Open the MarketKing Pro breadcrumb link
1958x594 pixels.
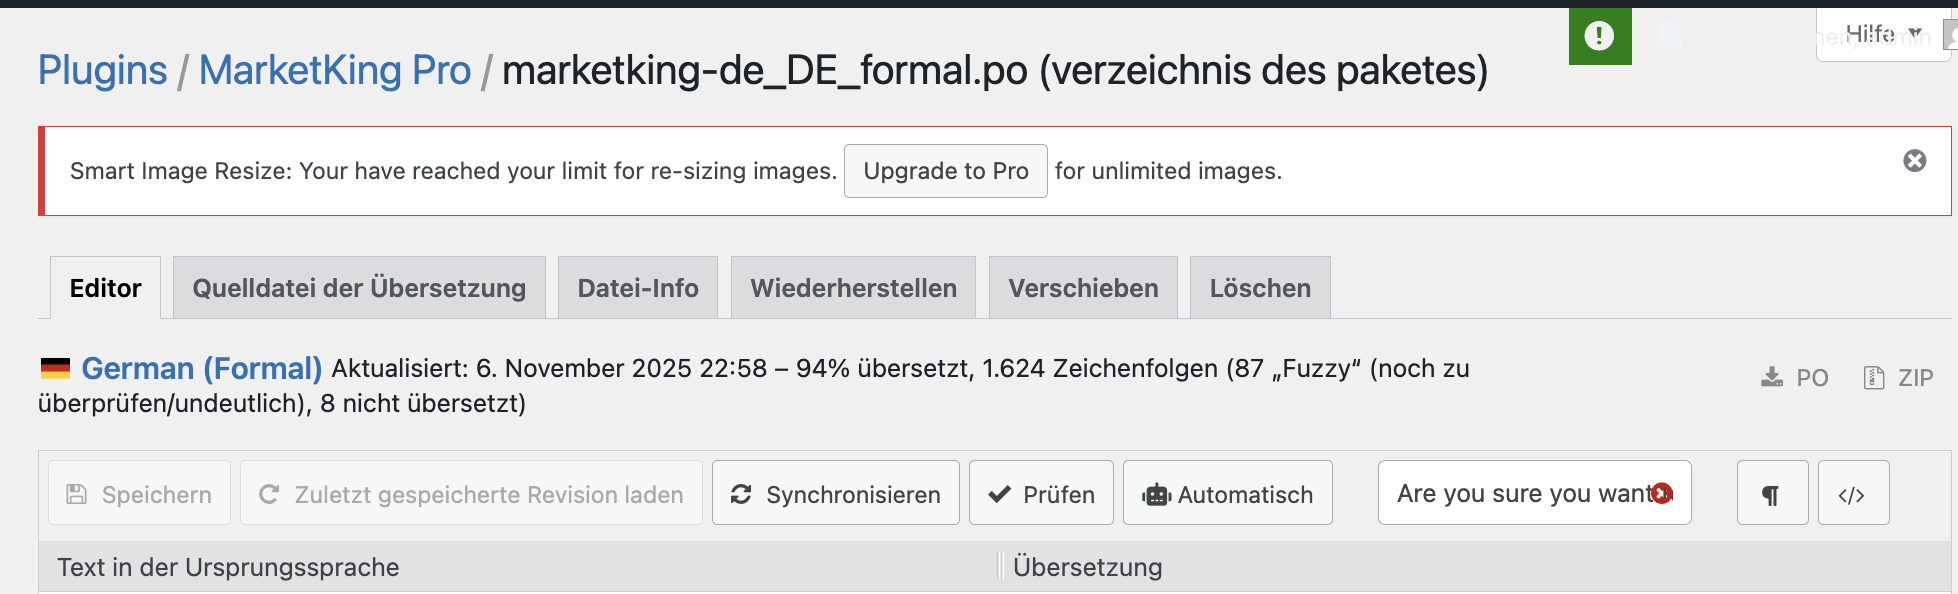point(334,70)
